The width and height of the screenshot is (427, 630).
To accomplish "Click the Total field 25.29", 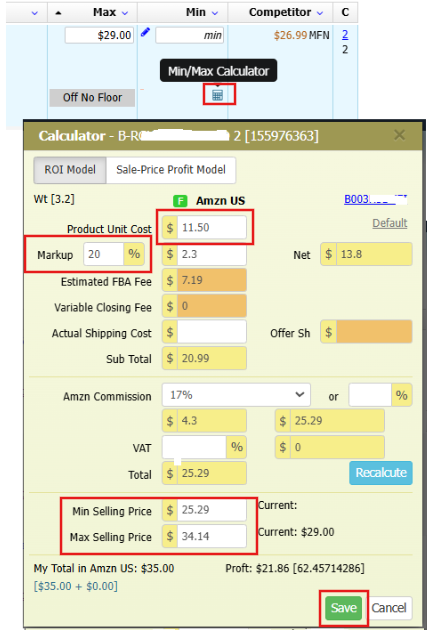I will point(212,473).
